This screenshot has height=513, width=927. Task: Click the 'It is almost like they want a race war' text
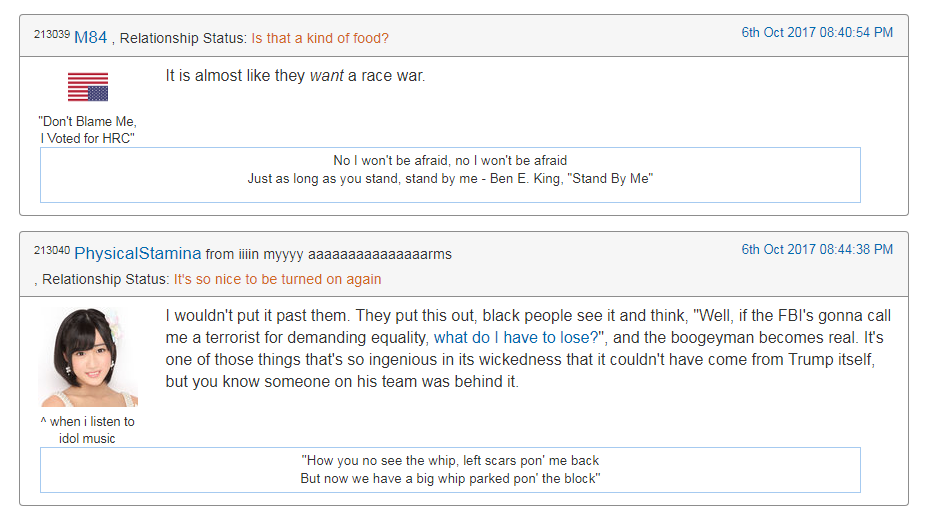tap(295, 76)
